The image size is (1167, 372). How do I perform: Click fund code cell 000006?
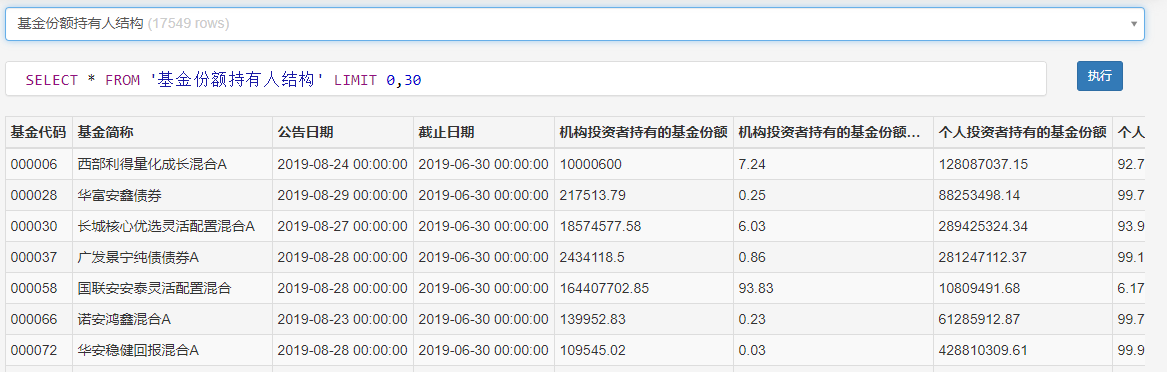click(x=39, y=164)
